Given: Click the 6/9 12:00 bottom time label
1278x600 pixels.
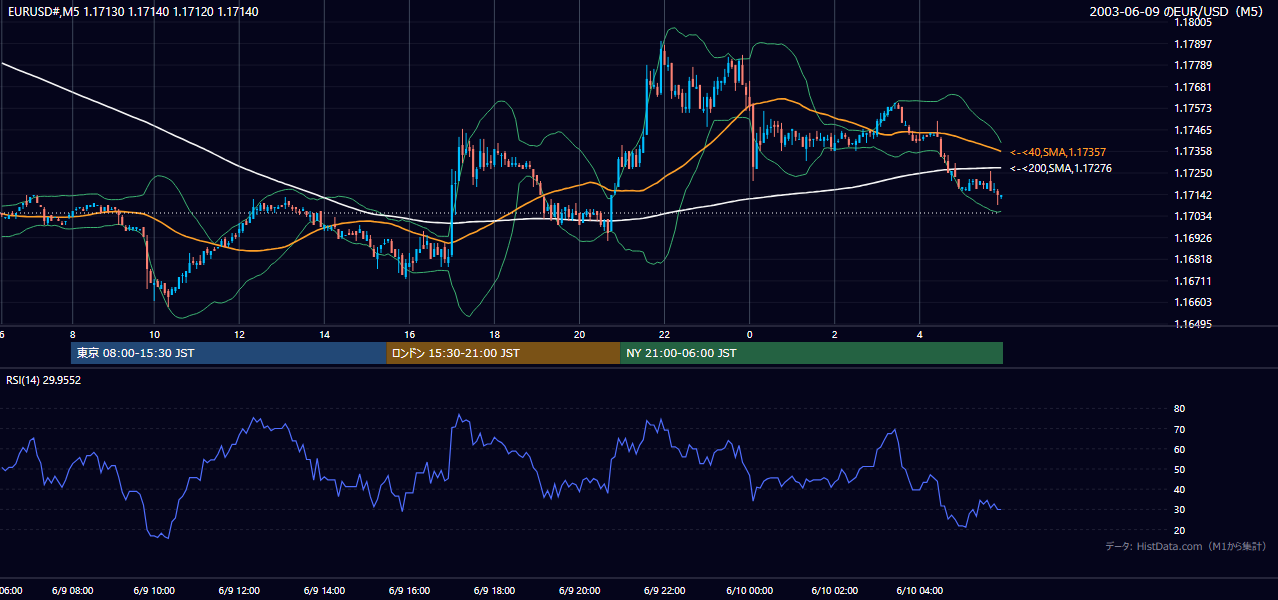Looking at the screenshot, I should click(240, 590).
